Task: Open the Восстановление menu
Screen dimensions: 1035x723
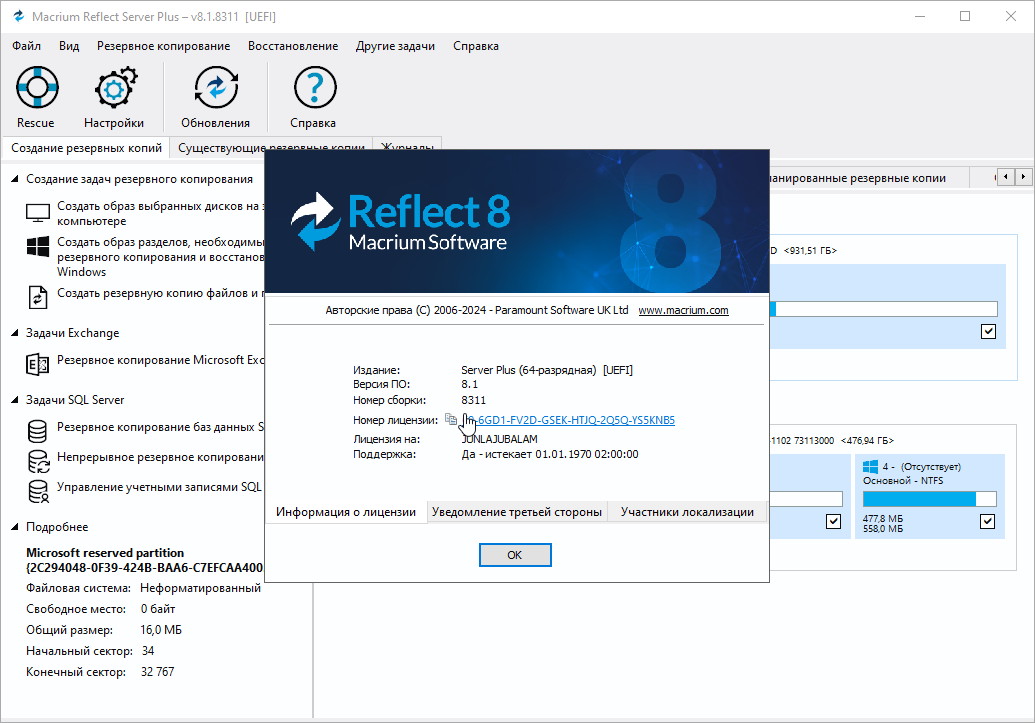Action: click(293, 46)
